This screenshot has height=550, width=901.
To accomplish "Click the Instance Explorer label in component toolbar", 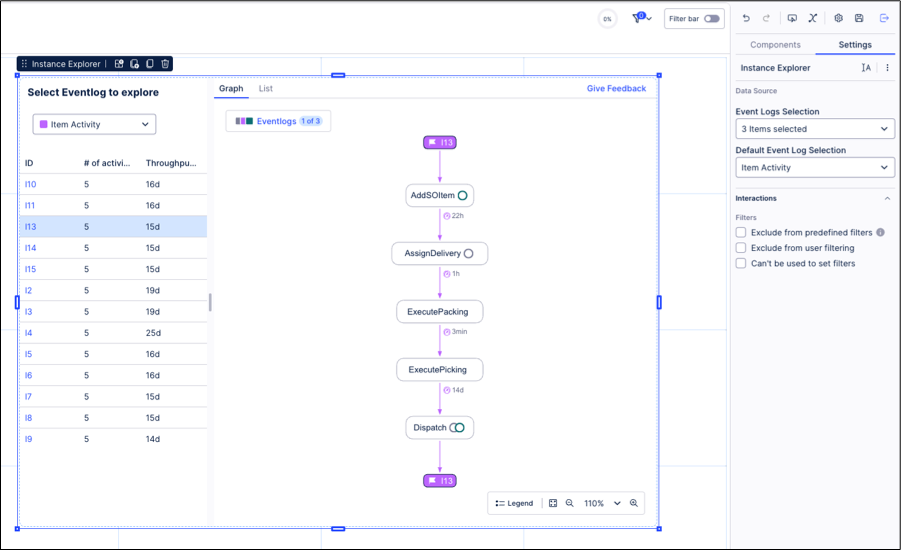I will 66,64.
